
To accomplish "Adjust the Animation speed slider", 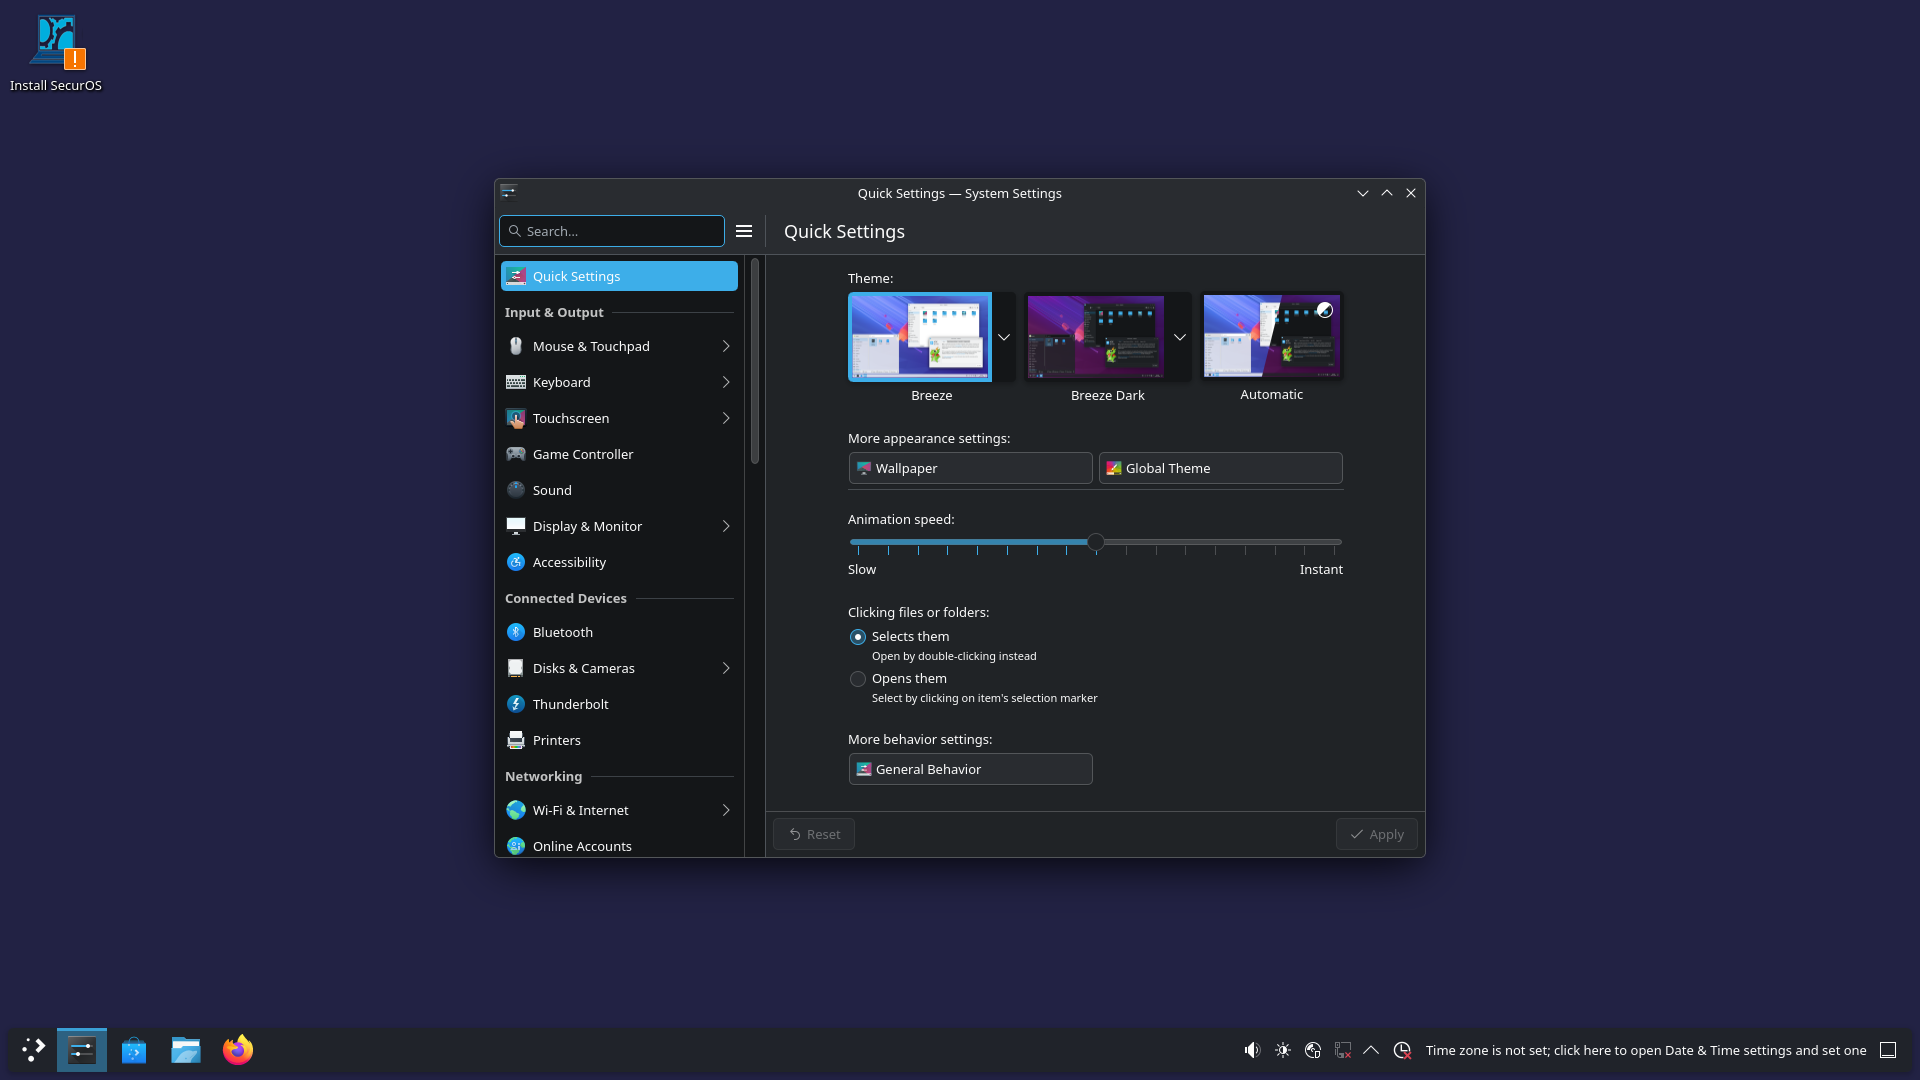I will coord(1096,542).
